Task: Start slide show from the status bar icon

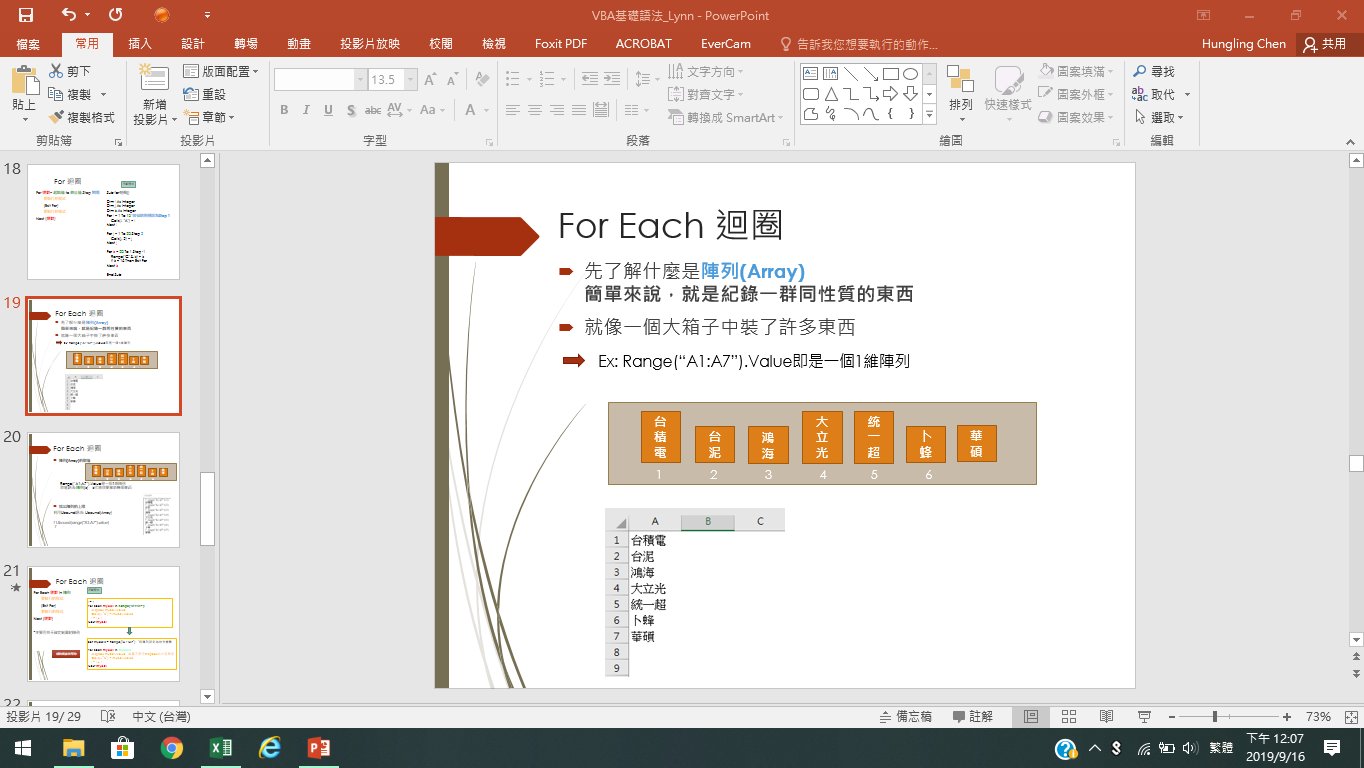Action: pyautogui.click(x=1143, y=717)
